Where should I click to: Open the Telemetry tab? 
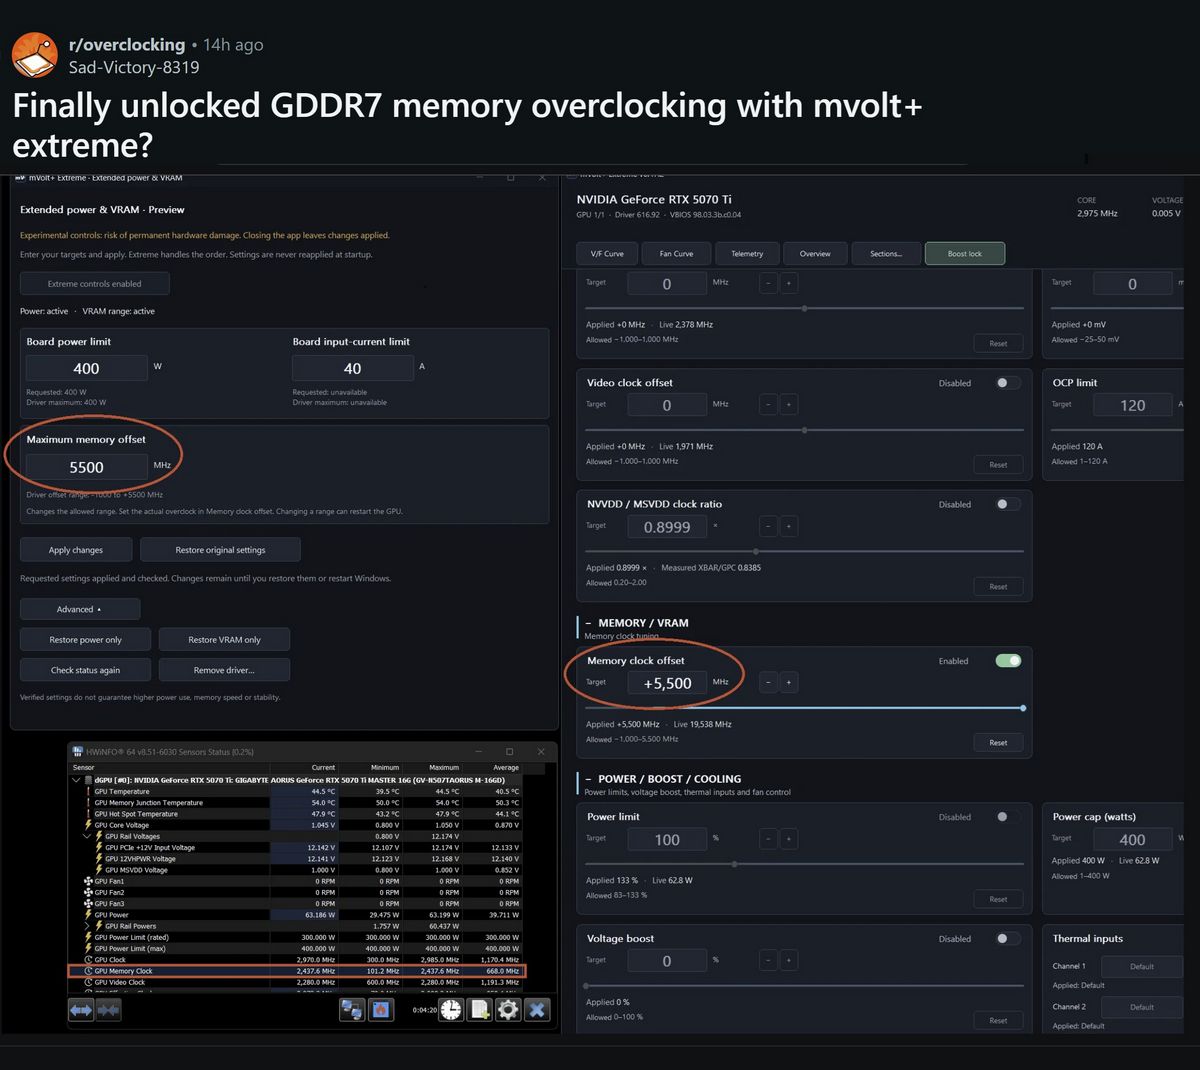pyautogui.click(x=747, y=254)
